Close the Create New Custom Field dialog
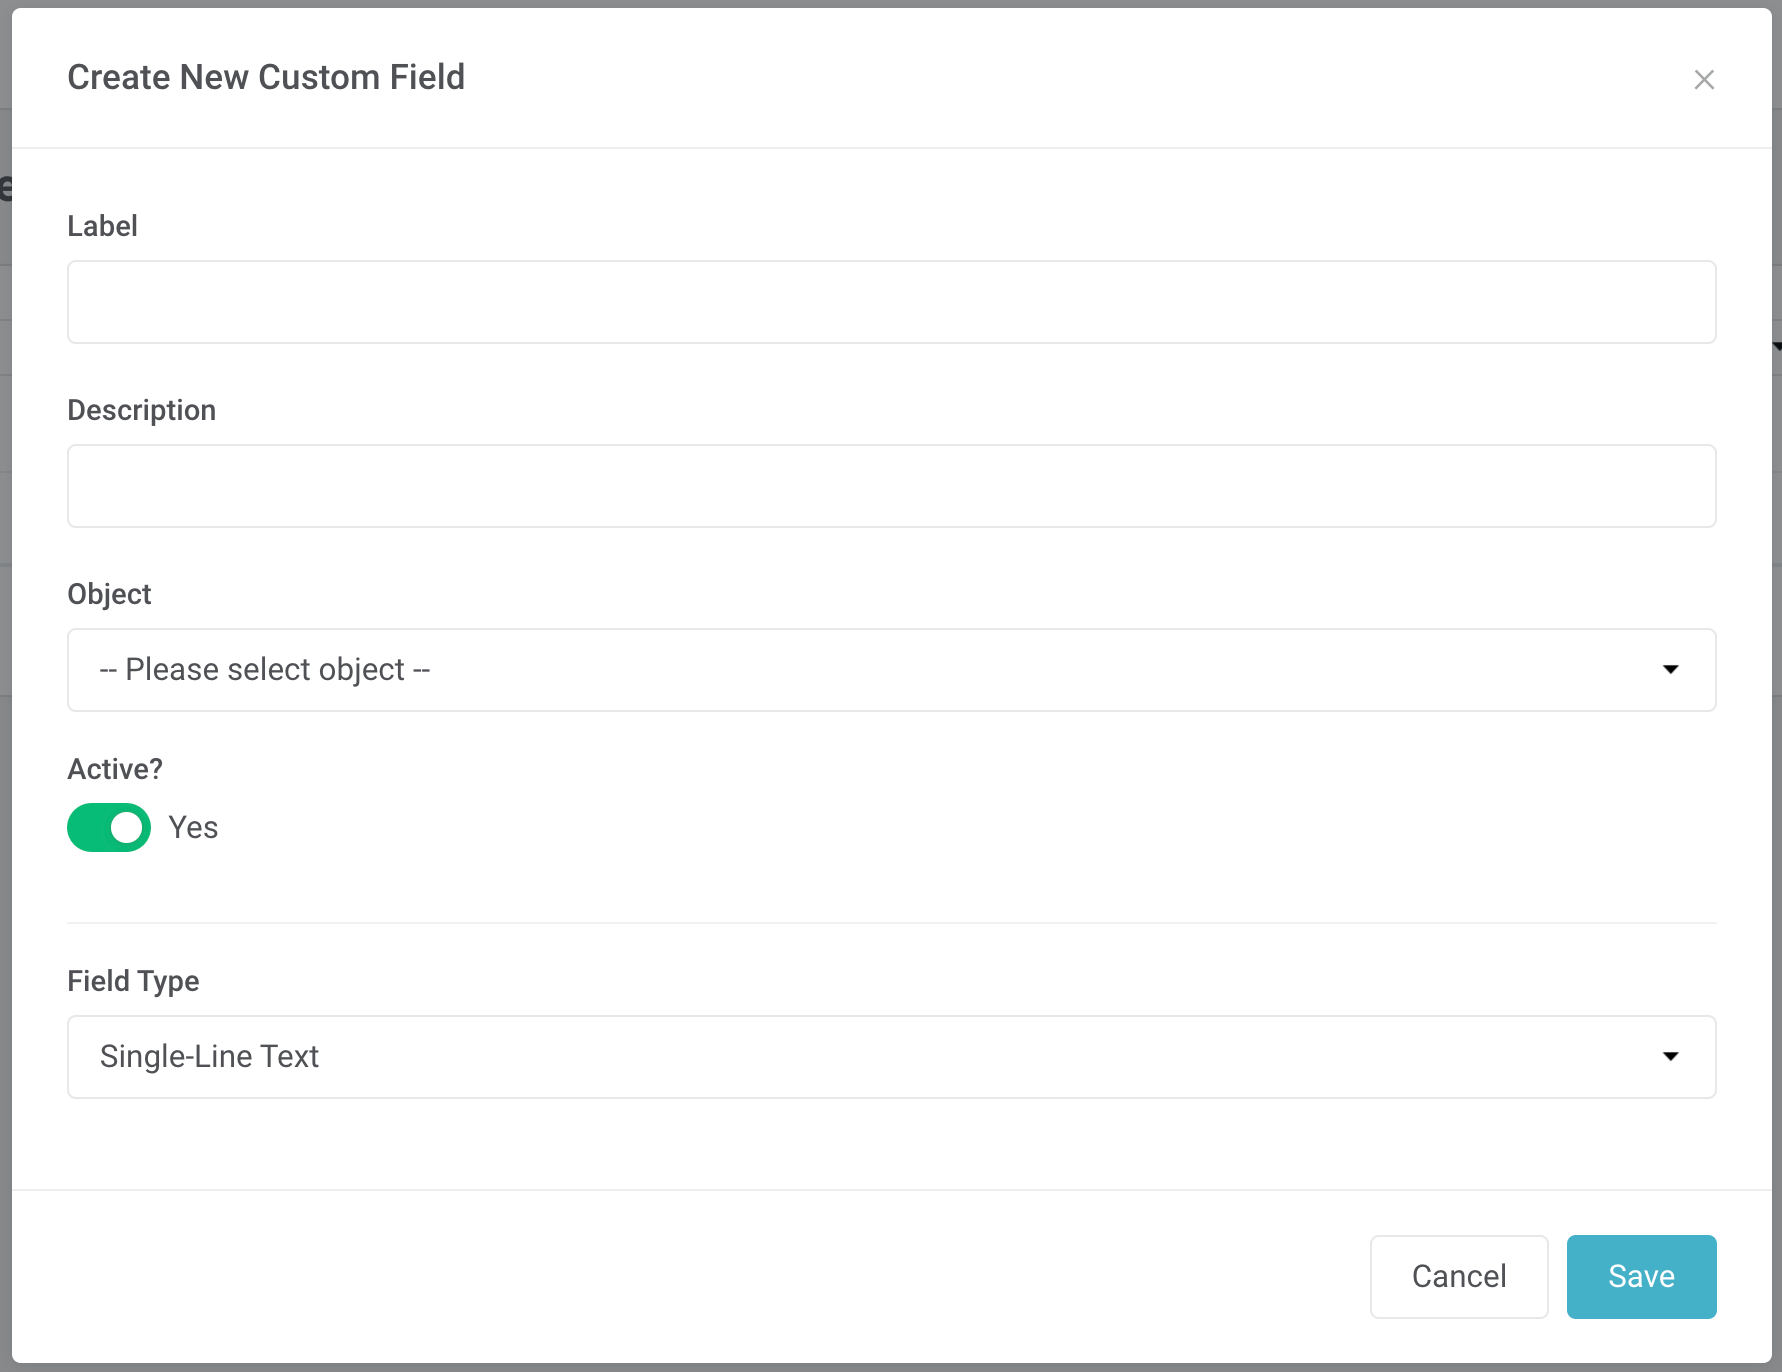This screenshot has height=1372, width=1782. [1704, 80]
